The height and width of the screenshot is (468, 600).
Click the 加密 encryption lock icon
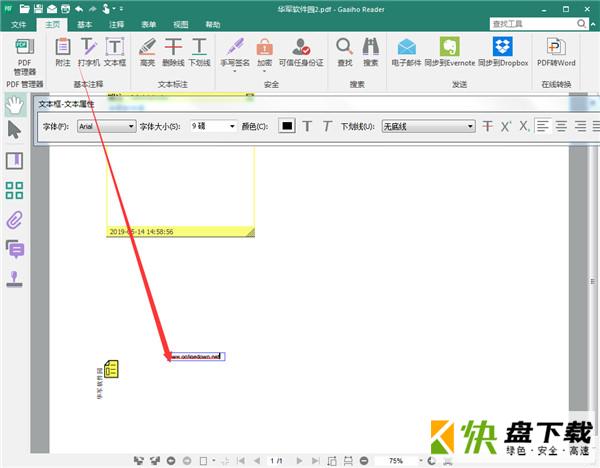click(264, 47)
